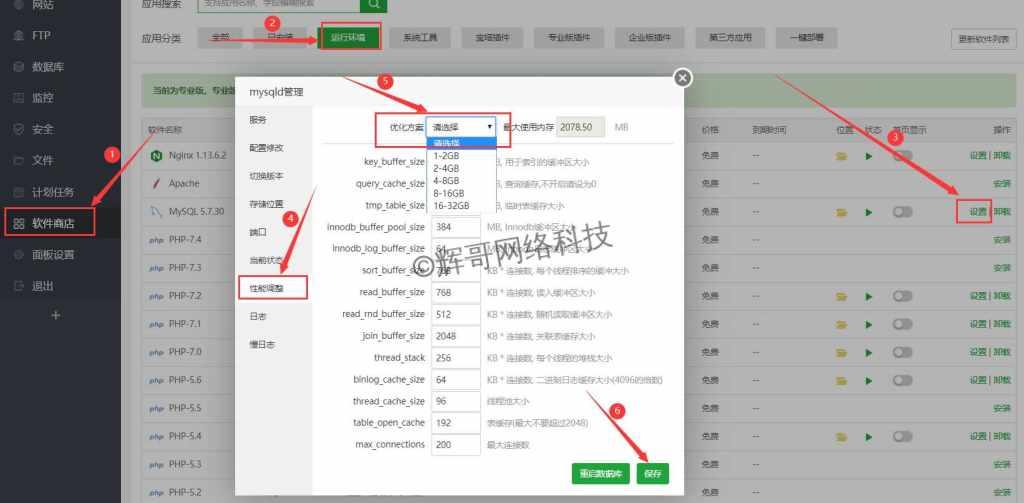Click the 安全 shield sidebar icon
The image size is (1024, 503).
[x=19, y=129]
